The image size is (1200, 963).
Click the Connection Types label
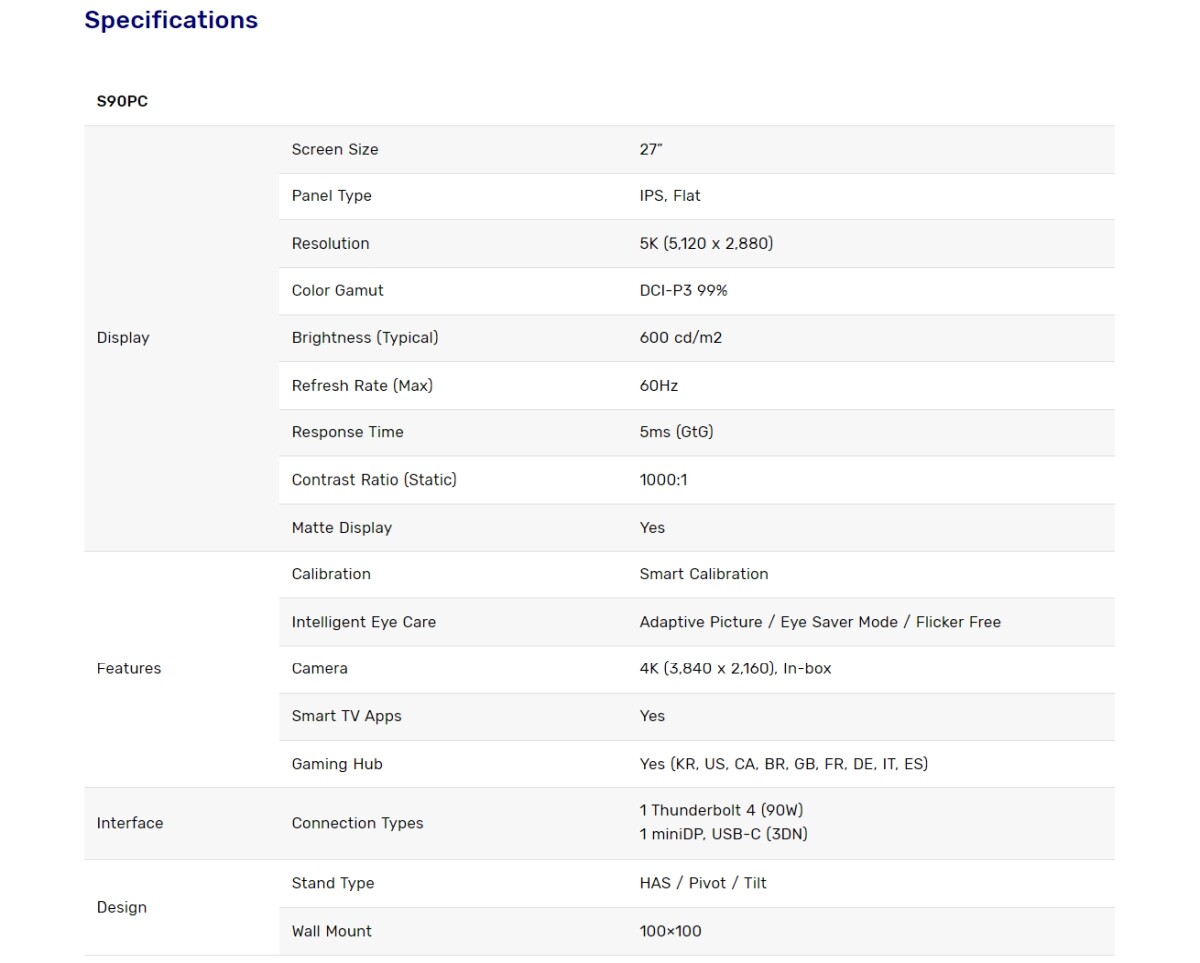[x=358, y=823]
